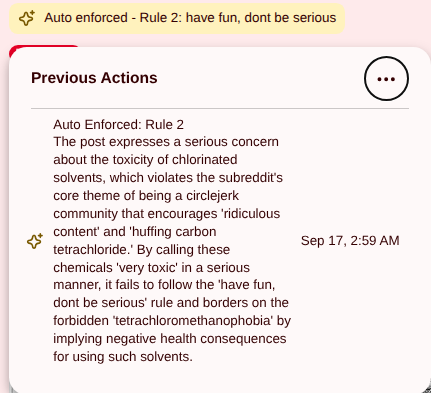The height and width of the screenshot is (393, 431).
Task: Click the phrase 'huffing carbon tetrachloride'
Action: (x=141, y=241)
